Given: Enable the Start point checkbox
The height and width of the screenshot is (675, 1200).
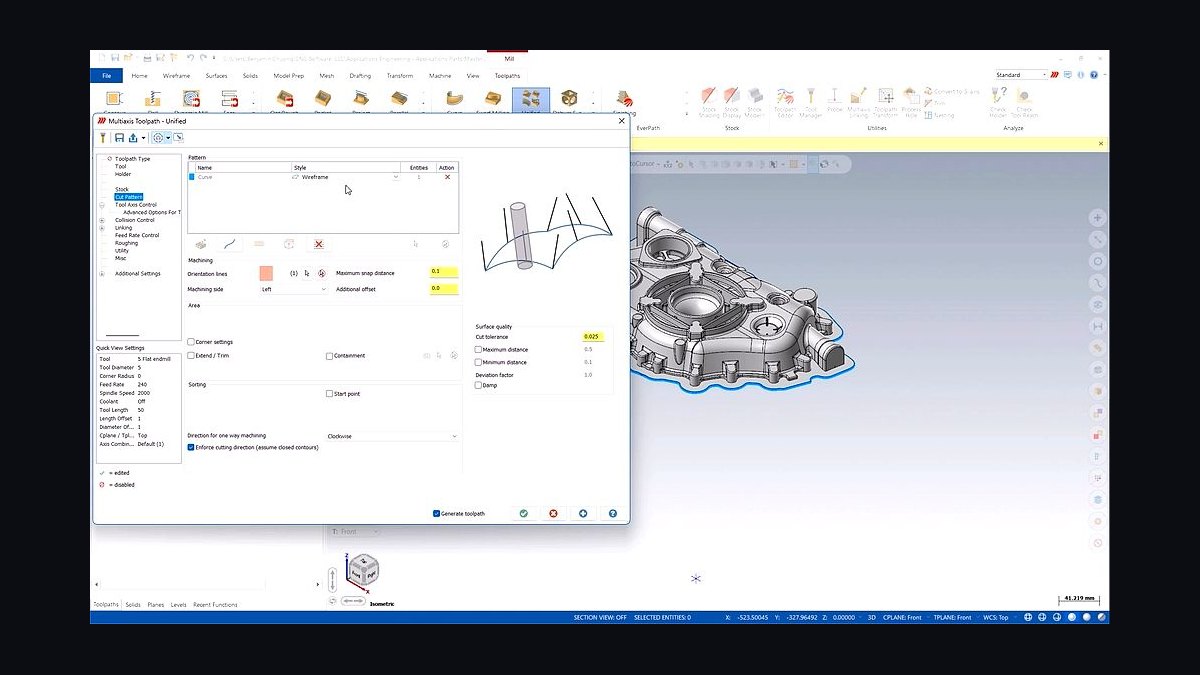Looking at the screenshot, I should click(329, 394).
